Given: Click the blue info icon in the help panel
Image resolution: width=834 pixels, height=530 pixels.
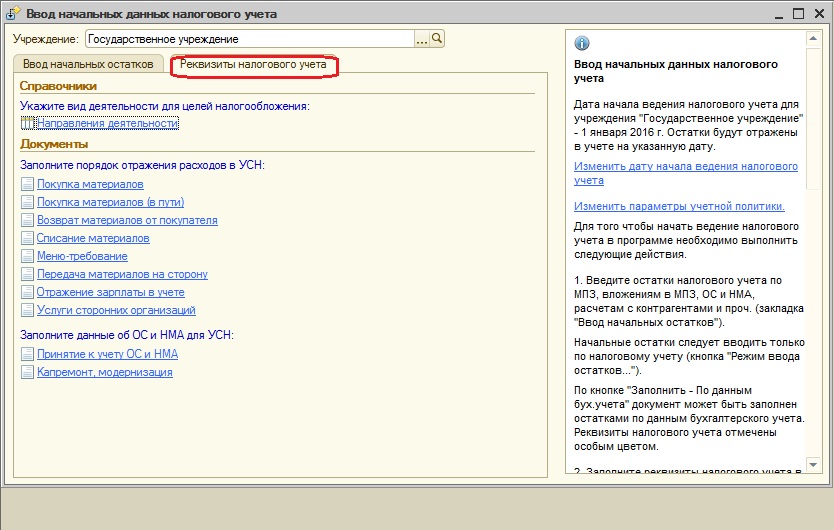Looking at the screenshot, I should (582, 43).
